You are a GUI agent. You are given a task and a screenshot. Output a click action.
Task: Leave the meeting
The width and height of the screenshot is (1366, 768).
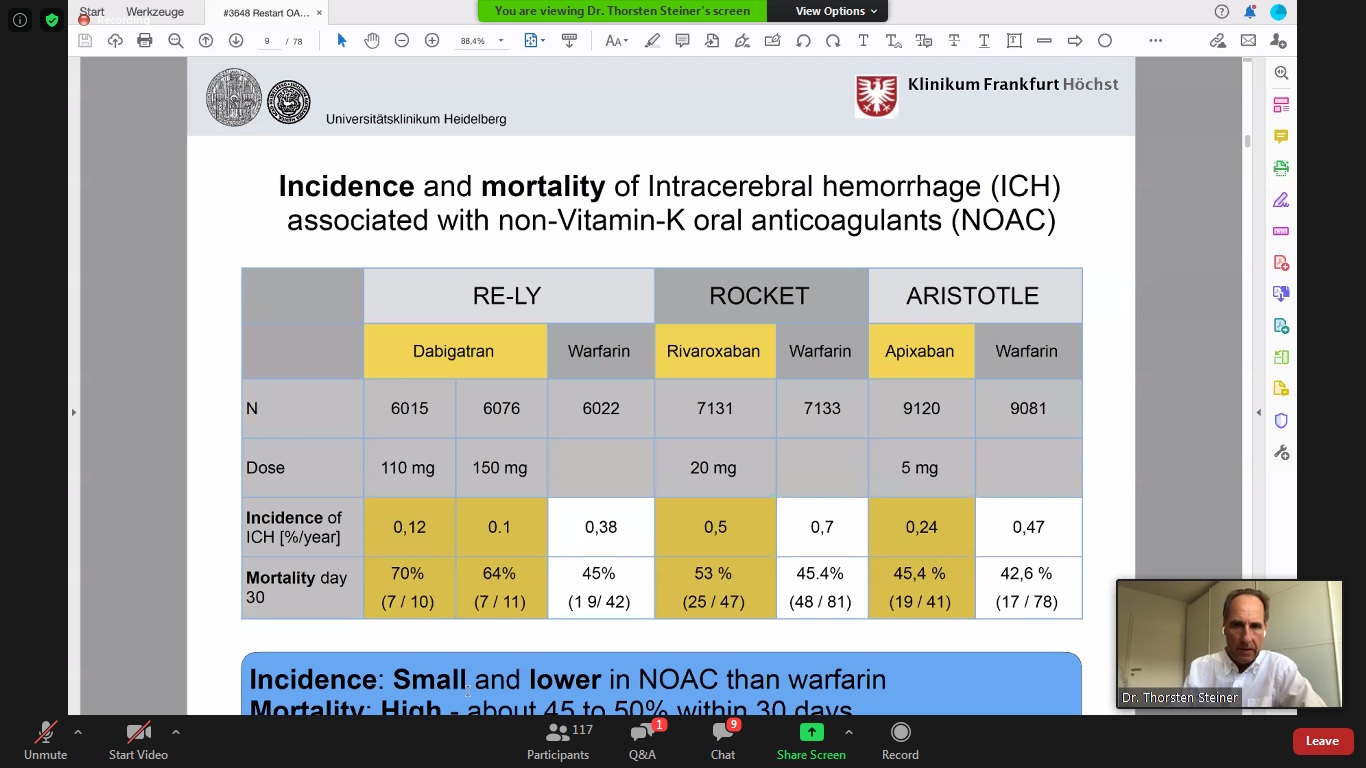(x=1322, y=741)
